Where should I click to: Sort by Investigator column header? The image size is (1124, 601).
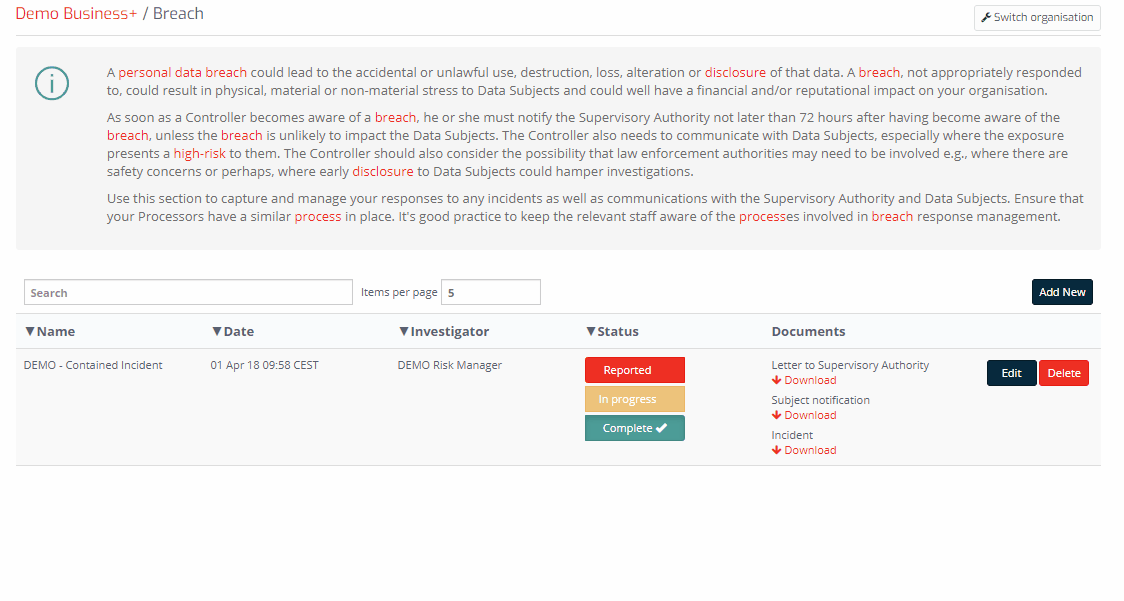444,331
